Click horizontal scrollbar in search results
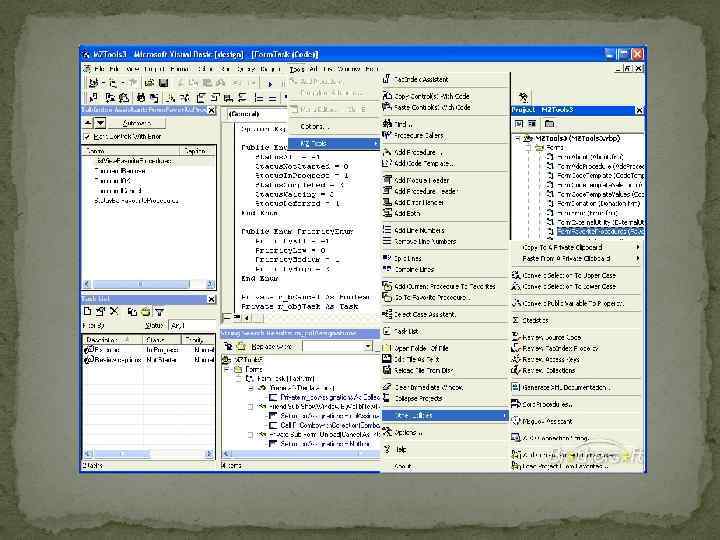This screenshot has height=540, width=720. click(x=302, y=454)
